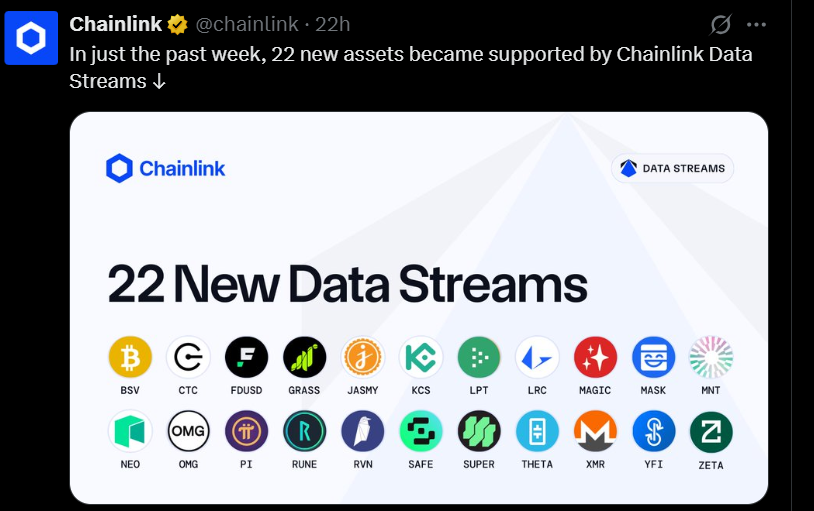Click the 22h post timestamp
Viewport: 814px width, 511px height.
333,24
